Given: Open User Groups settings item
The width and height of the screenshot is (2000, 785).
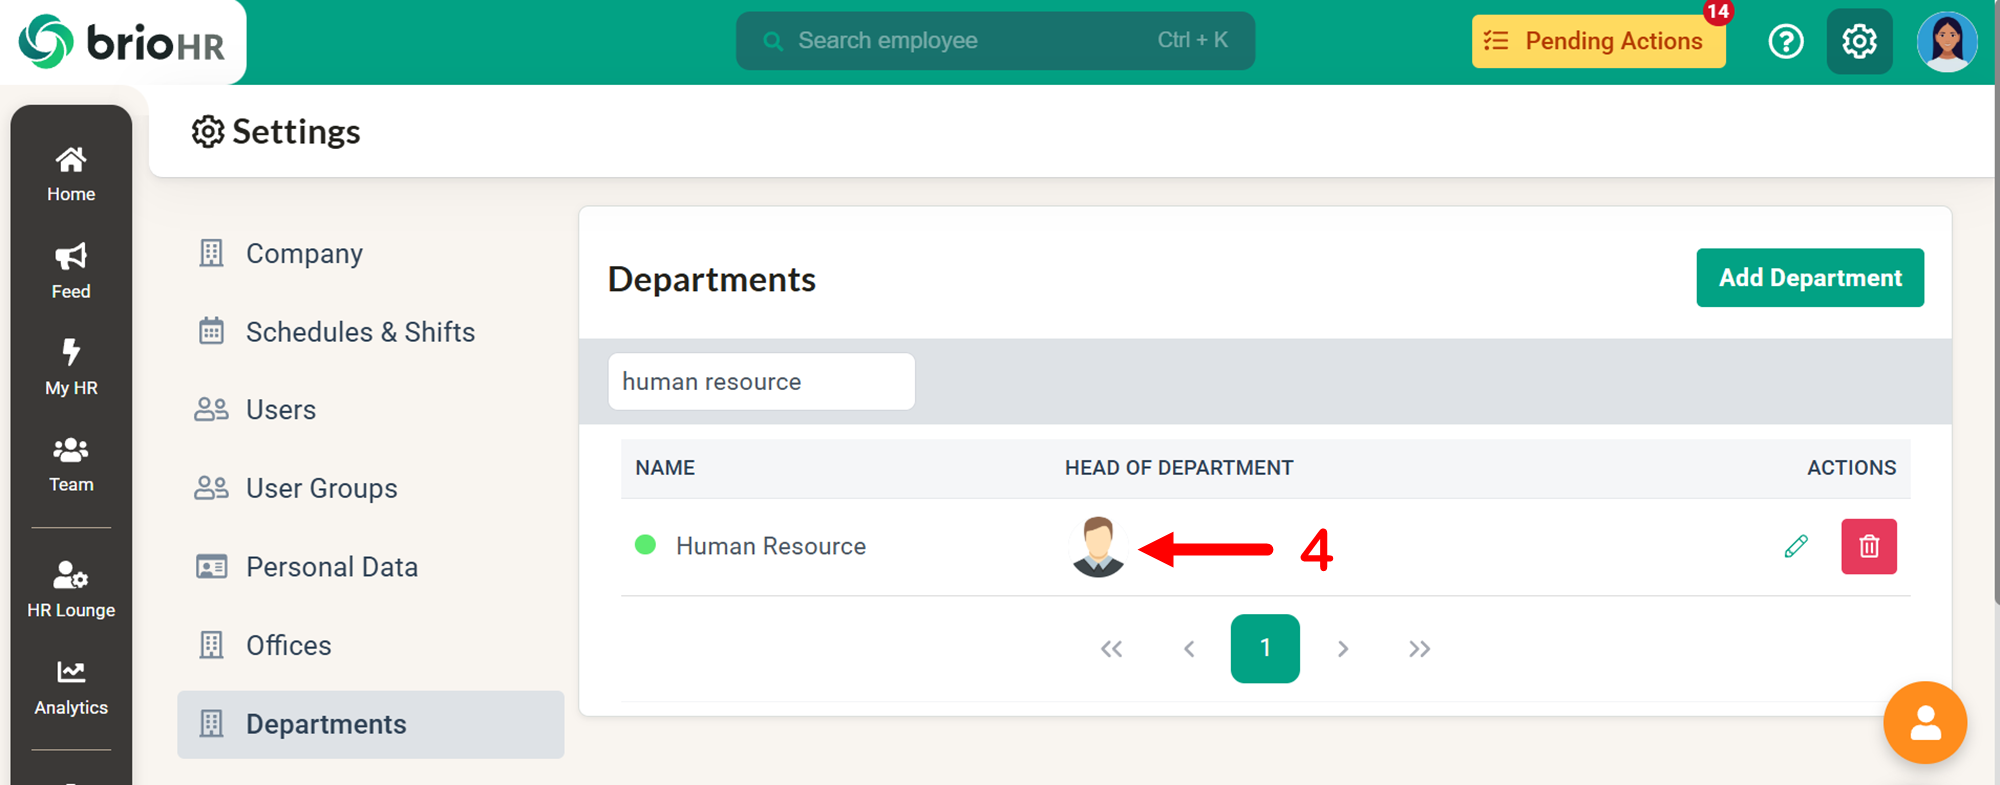Looking at the screenshot, I should tap(321, 488).
